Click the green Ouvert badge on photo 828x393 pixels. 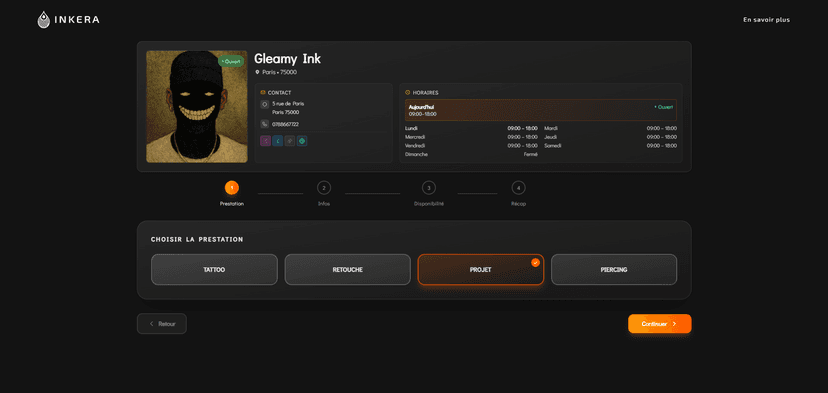coord(231,61)
